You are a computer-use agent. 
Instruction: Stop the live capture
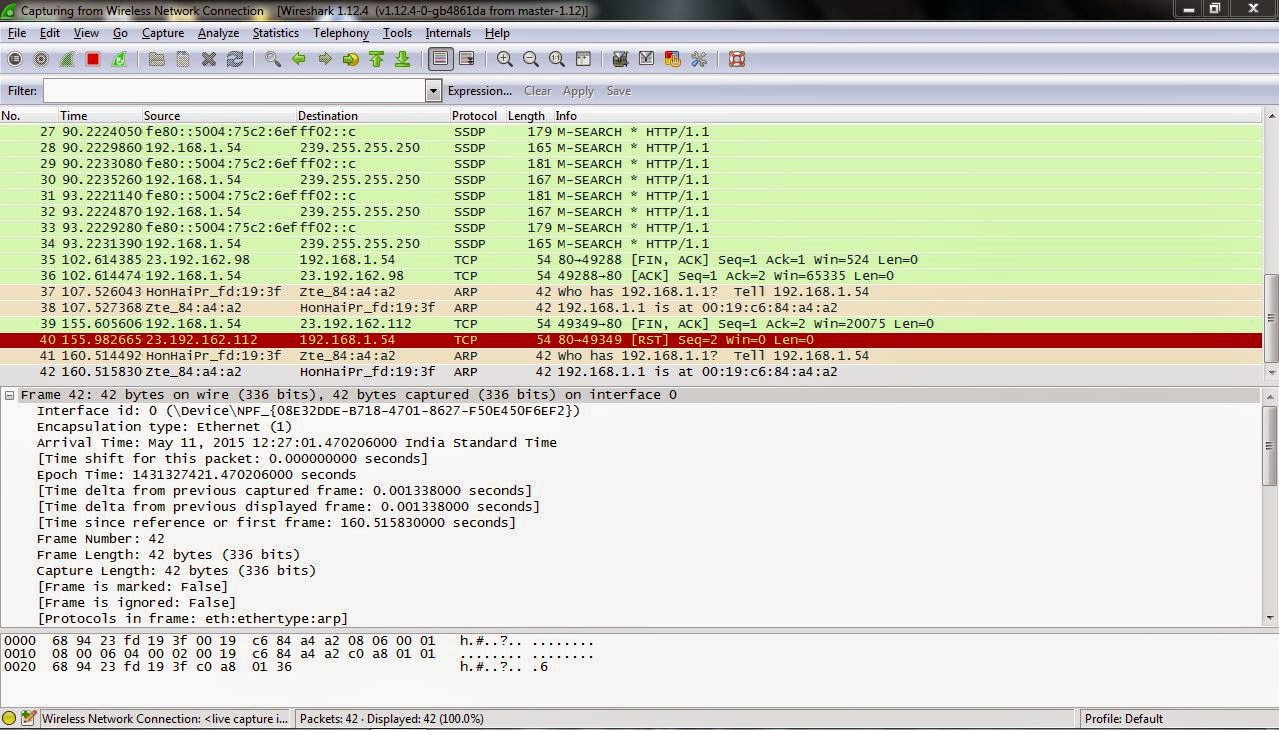point(93,59)
